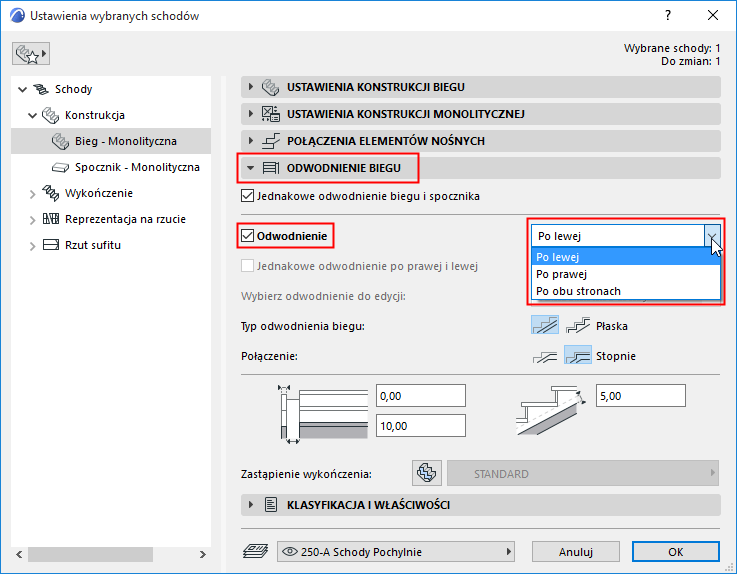Click the 'Wybrane schody: 1' text
Screen dimensions: 737x574
672,48
